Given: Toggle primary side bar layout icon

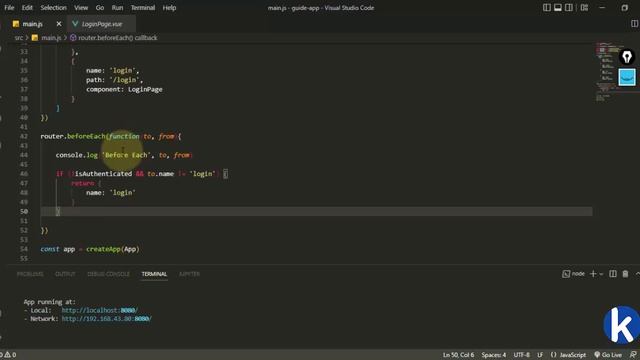Looking at the screenshot, I should (547, 8).
